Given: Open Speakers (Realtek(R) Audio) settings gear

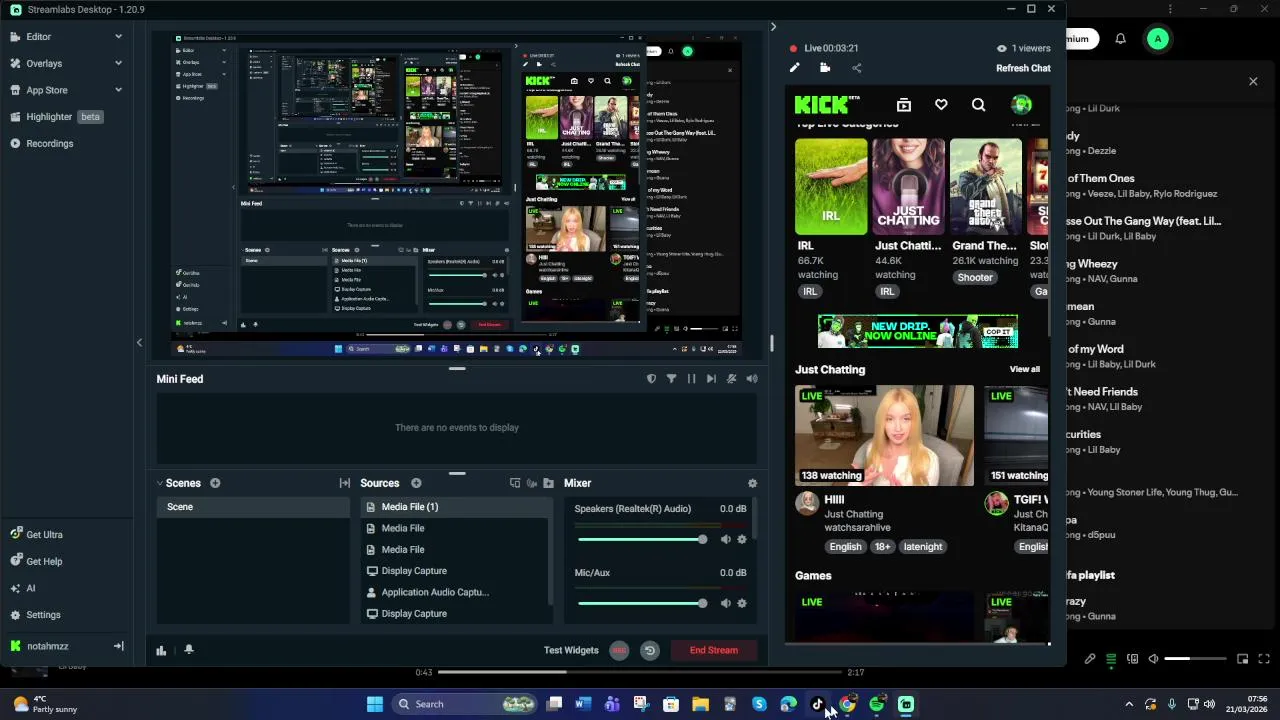Looking at the screenshot, I should coord(742,540).
